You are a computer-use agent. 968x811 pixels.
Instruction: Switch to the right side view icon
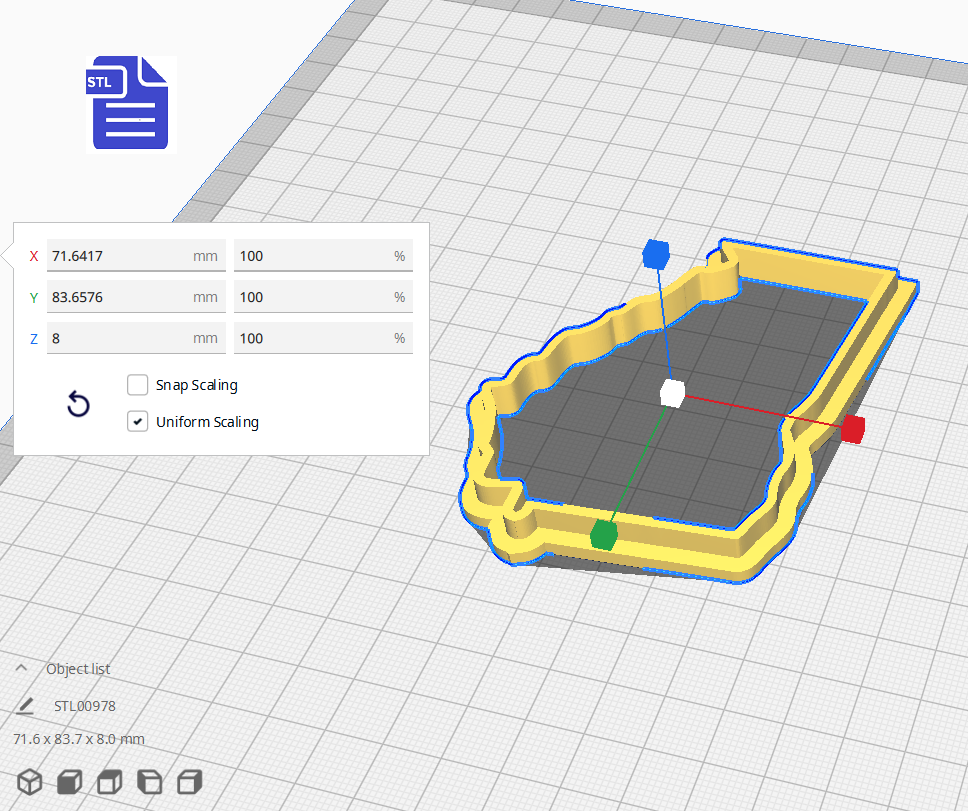tap(189, 782)
